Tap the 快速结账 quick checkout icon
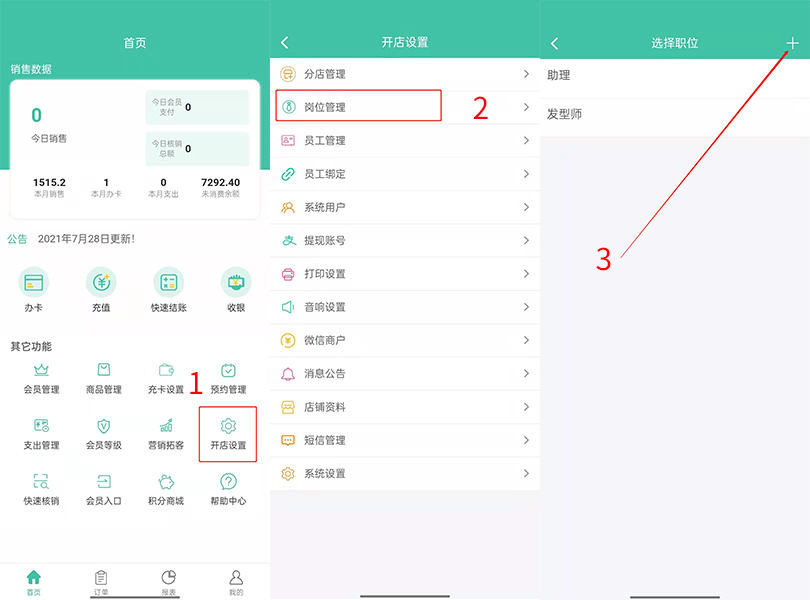 point(168,283)
